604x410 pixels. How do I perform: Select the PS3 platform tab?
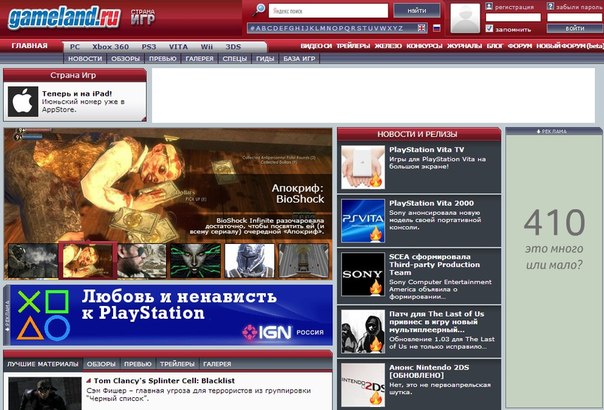pyautogui.click(x=149, y=47)
